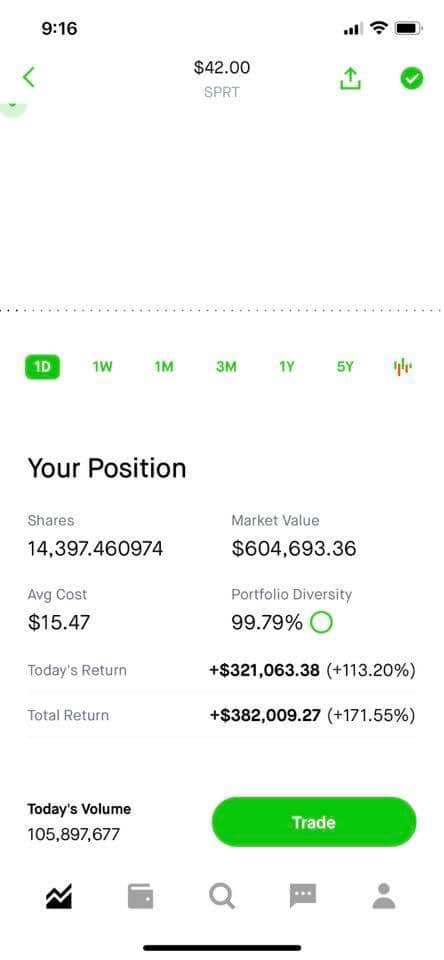Tap the Portfolio Diversity circle indicator
This screenshot has height=960, width=444.
click(x=322, y=623)
